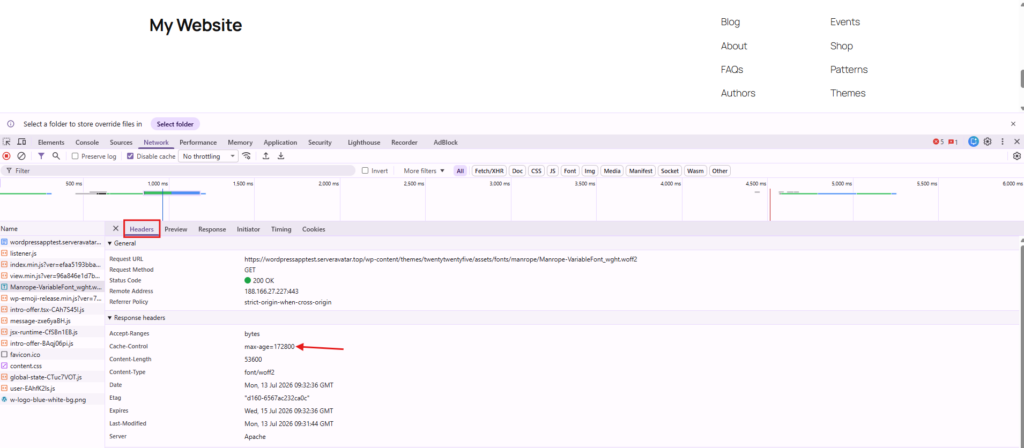Open the blue AI assistance icon
This screenshot has height=448, width=1024.
(973, 142)
